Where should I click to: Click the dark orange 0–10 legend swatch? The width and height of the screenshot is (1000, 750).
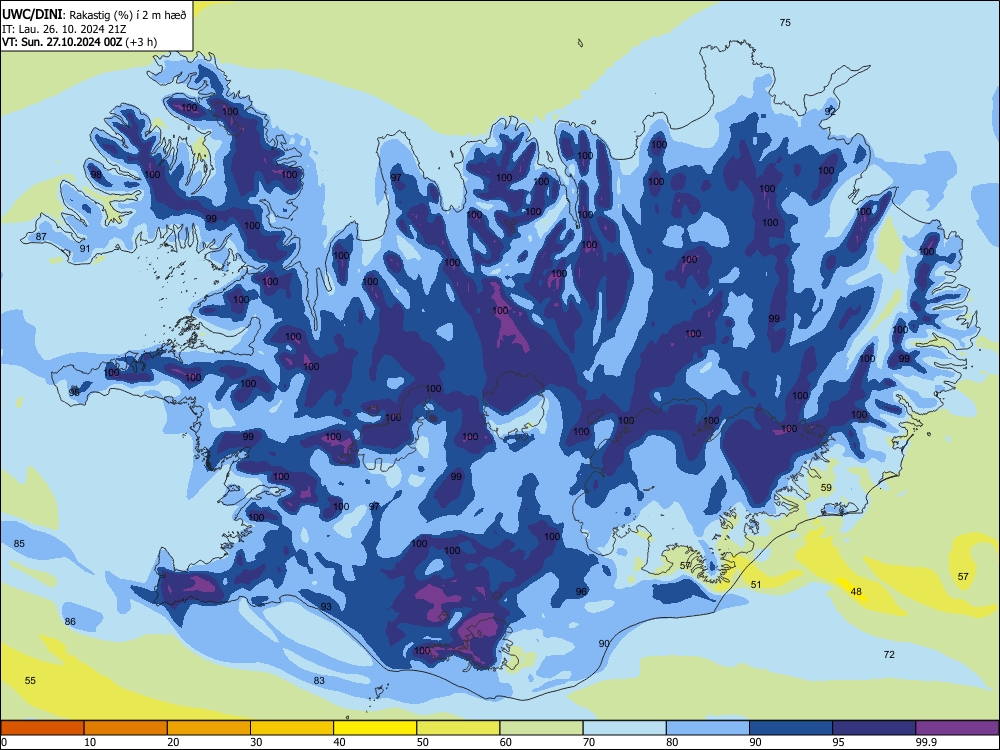(42, 728)
